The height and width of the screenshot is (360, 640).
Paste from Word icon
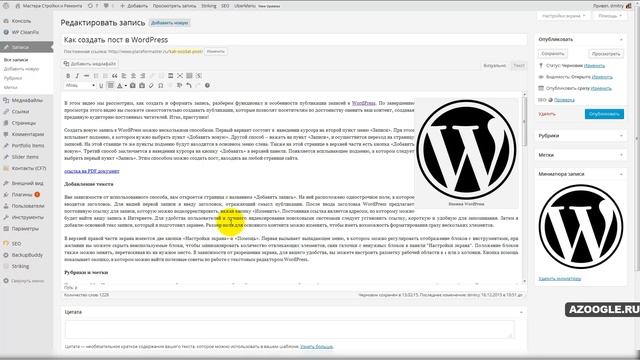pos(142,85)
